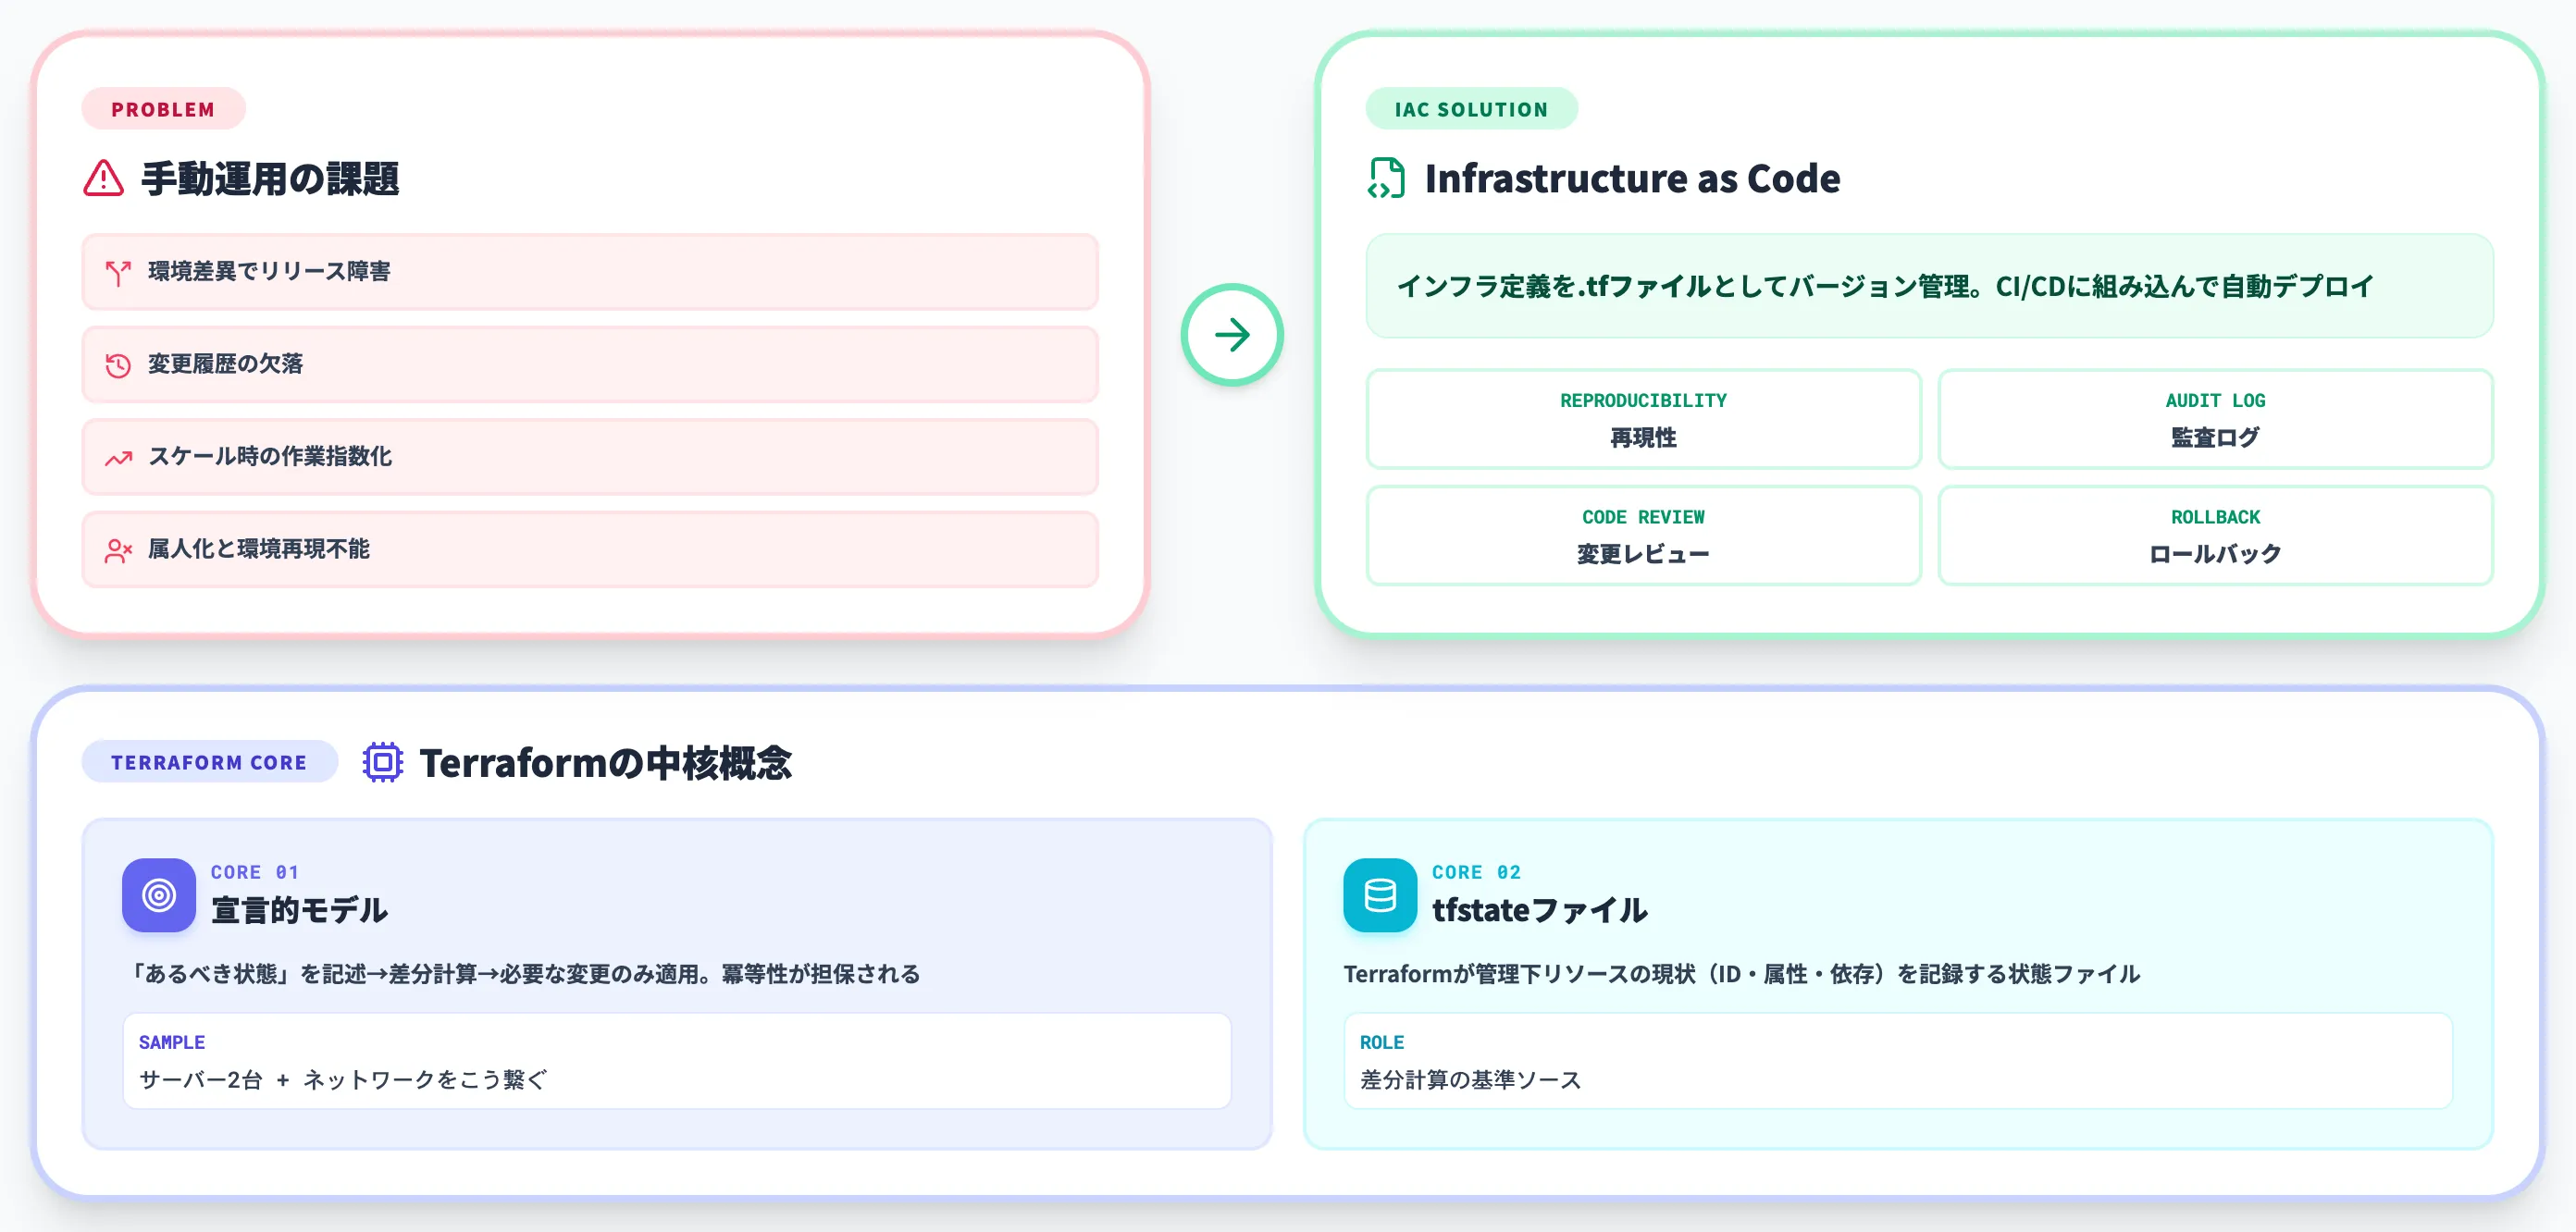Click the CPU chip icon beside Terraformの中核概念
The height and width of the screenshot is (1232, 2576).
382,763
